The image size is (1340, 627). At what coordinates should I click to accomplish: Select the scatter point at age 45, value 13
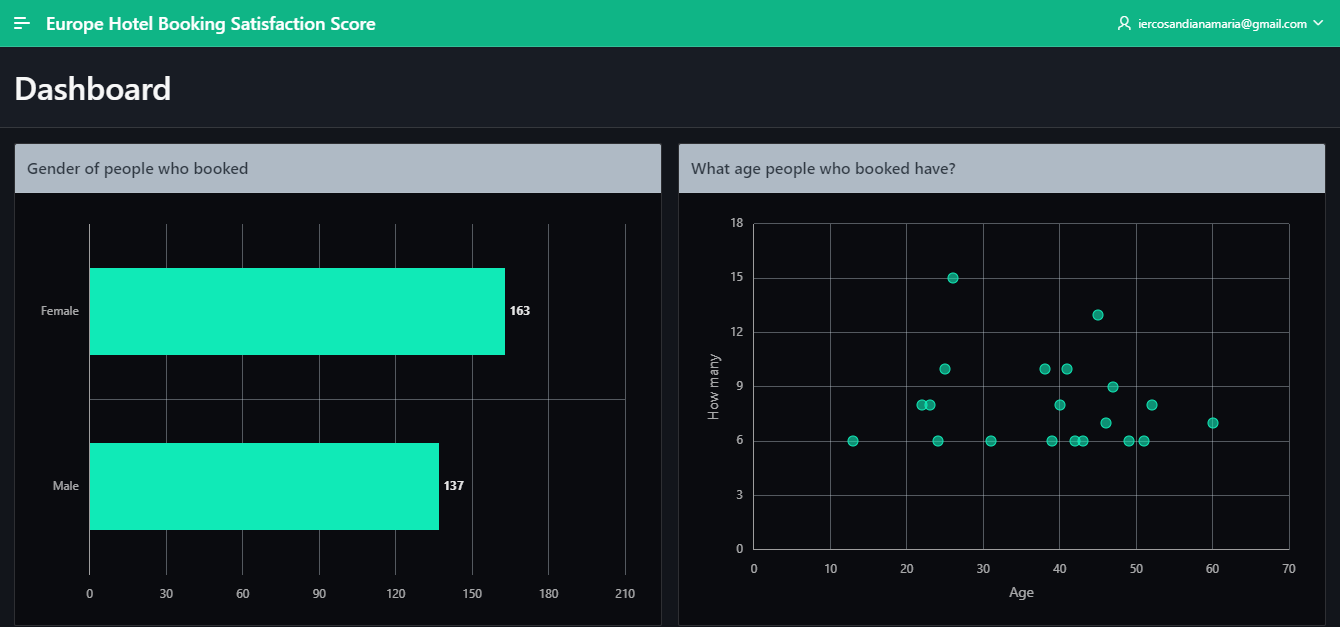tap(1098, 315)
